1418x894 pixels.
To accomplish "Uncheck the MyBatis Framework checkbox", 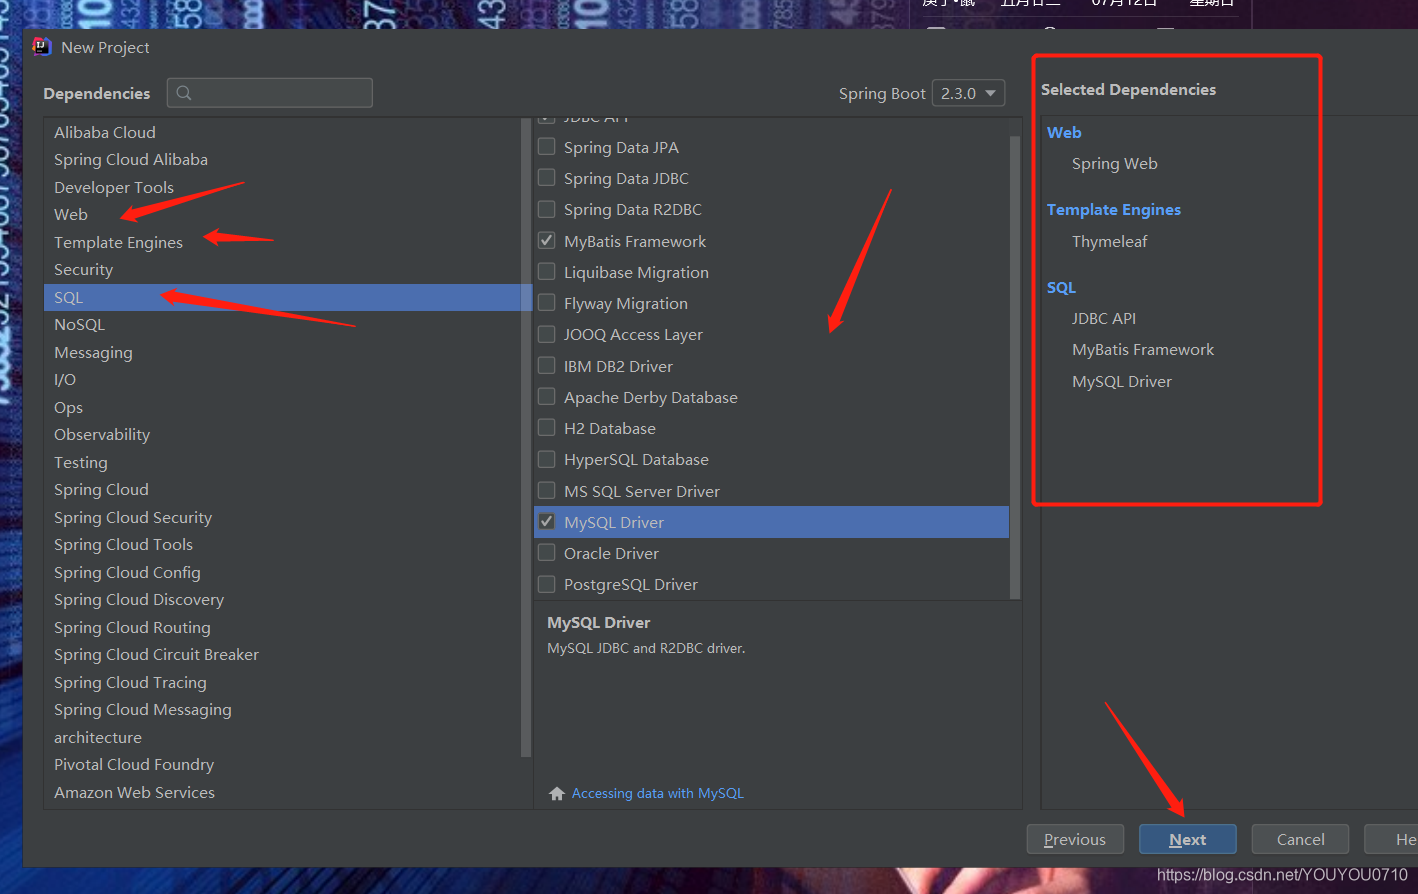I will coord(547,241).
